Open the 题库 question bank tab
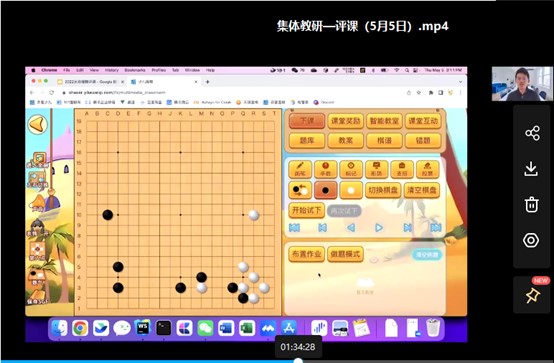 (x=307, y=141)
